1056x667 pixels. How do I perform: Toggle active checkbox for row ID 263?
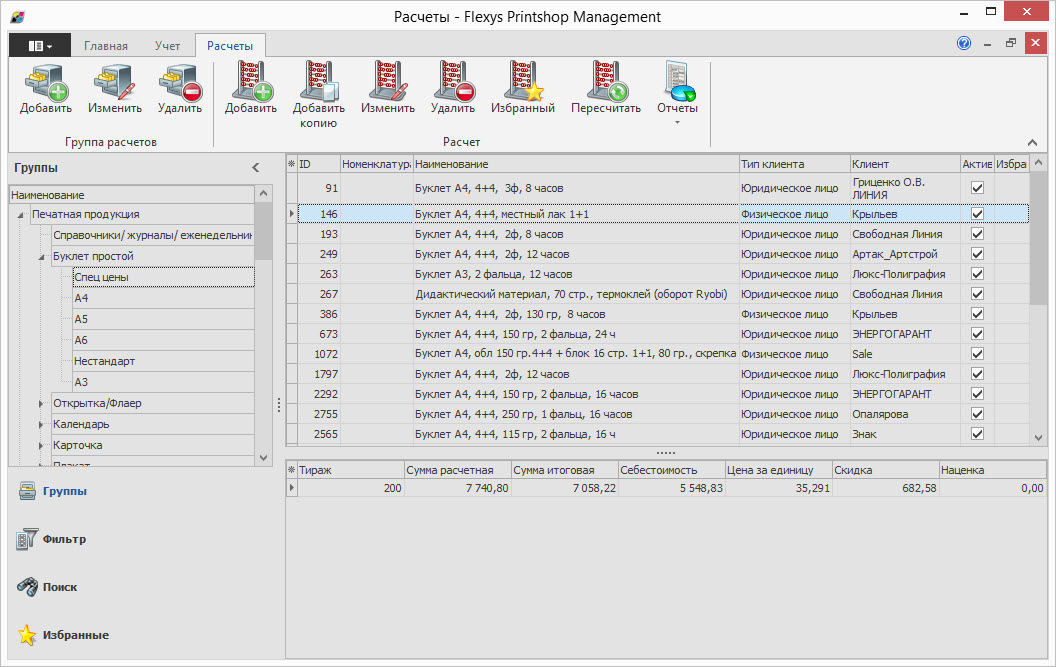click(x=977, y=274)
